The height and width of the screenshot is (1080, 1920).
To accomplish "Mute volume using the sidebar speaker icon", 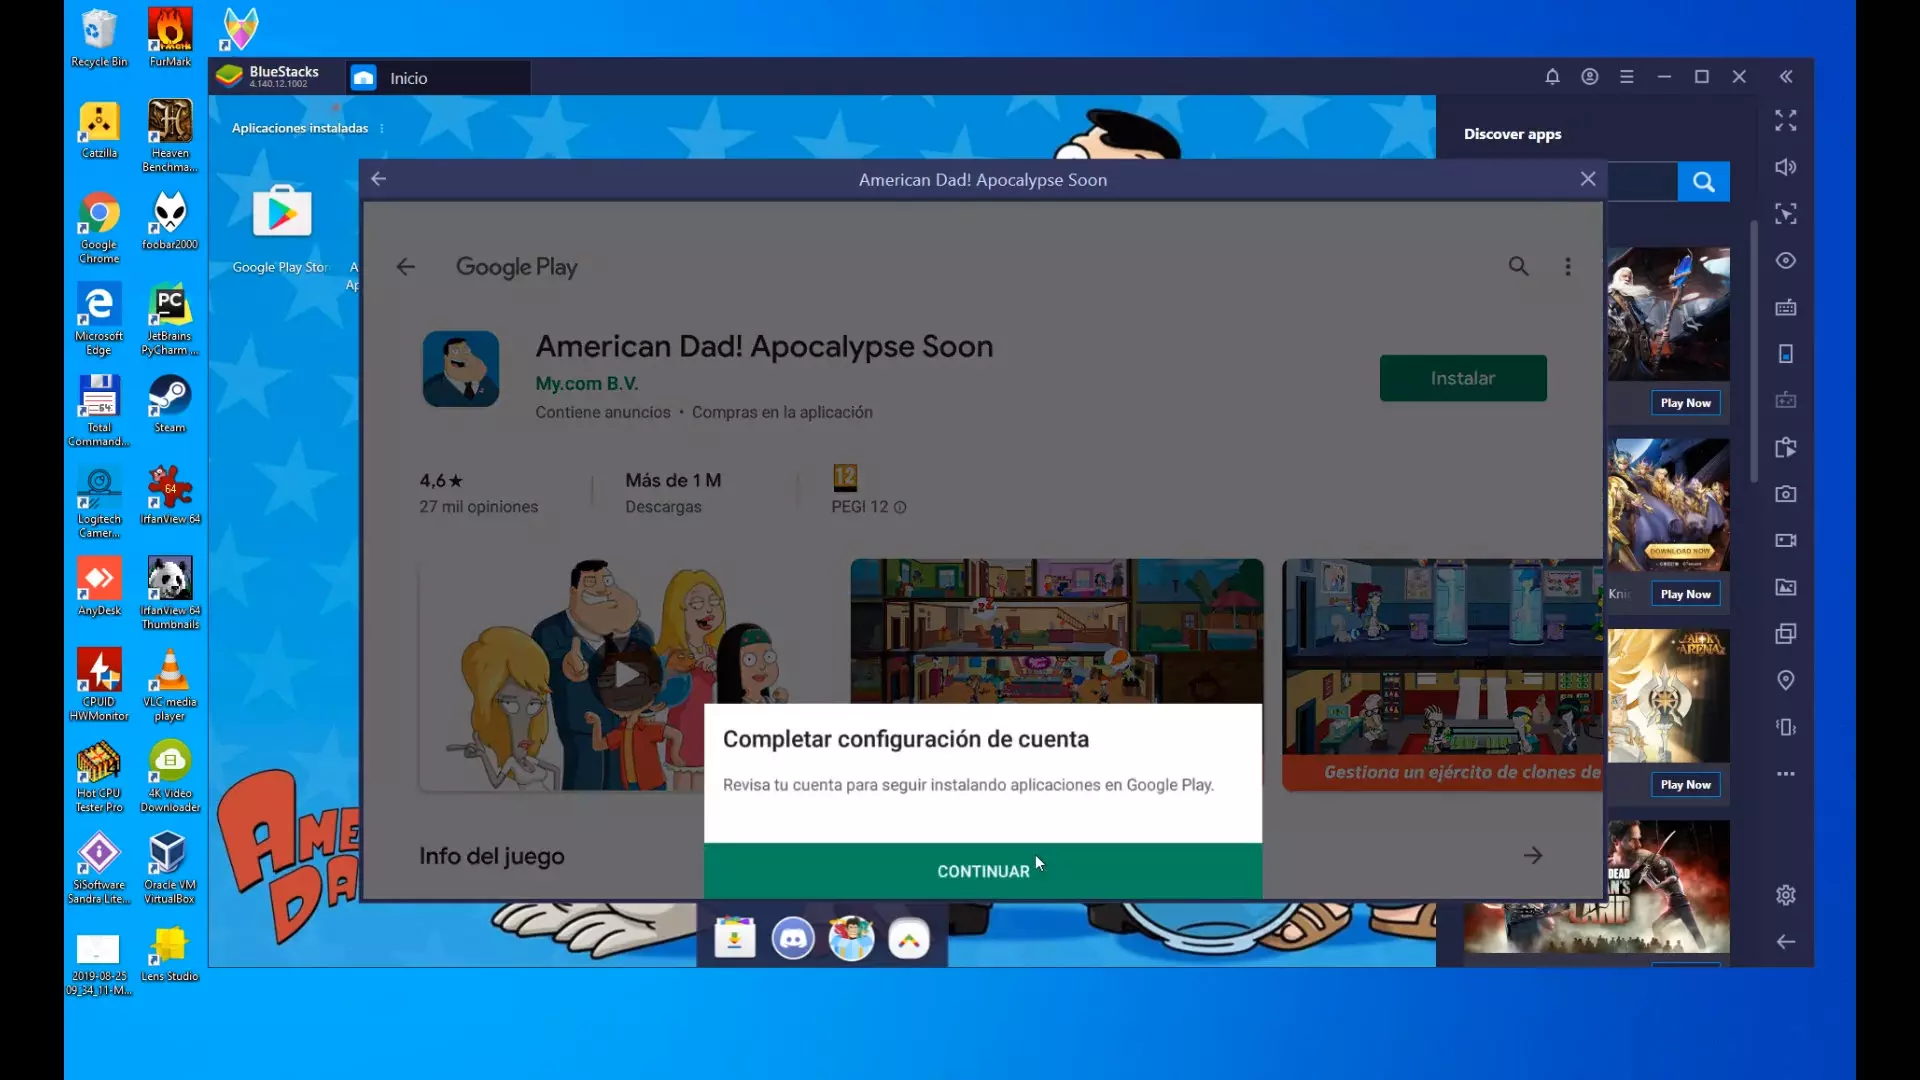I will pos(1785,168).
